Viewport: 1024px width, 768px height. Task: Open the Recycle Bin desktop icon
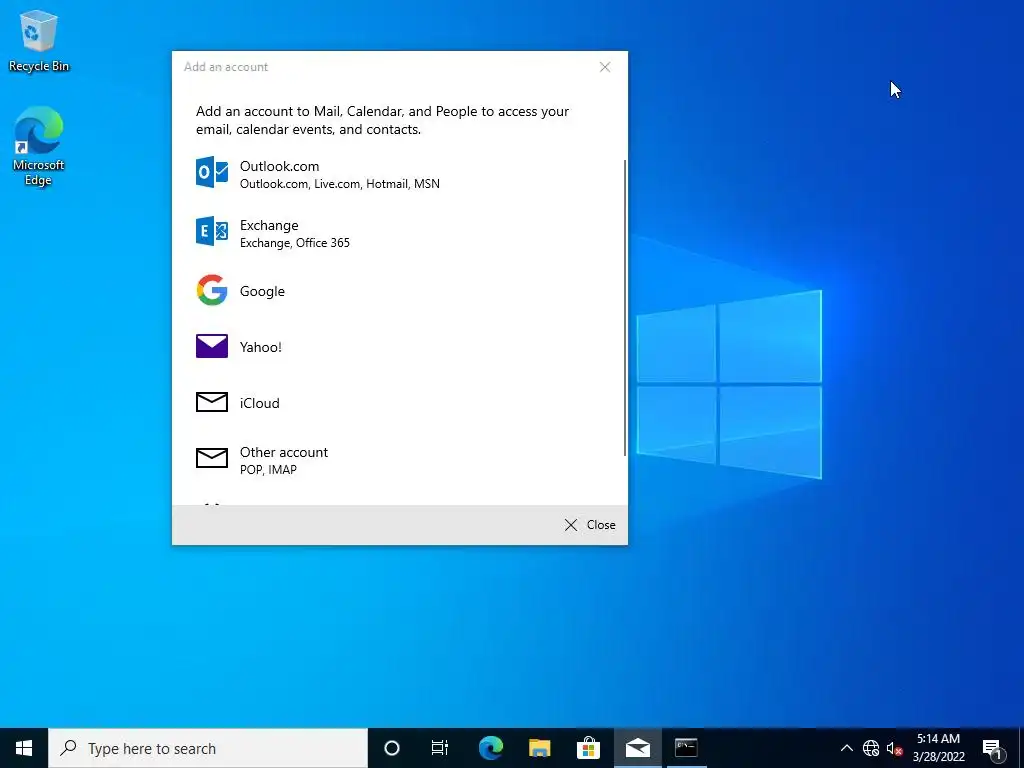click(39, 40)
